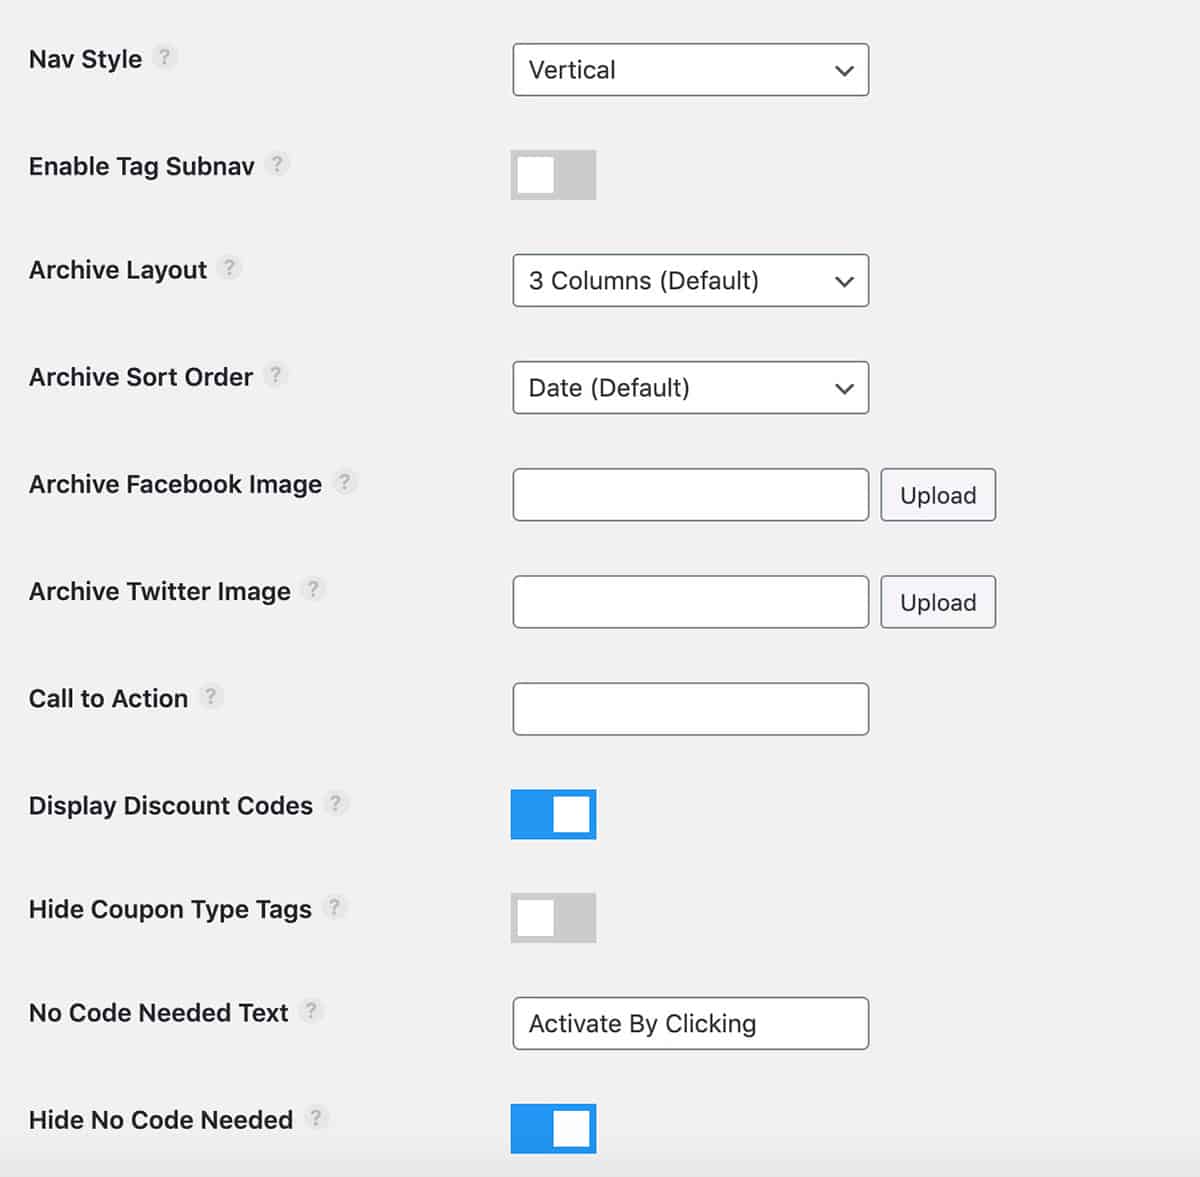Click the Archive Twitter Image label

click(160, 592)
